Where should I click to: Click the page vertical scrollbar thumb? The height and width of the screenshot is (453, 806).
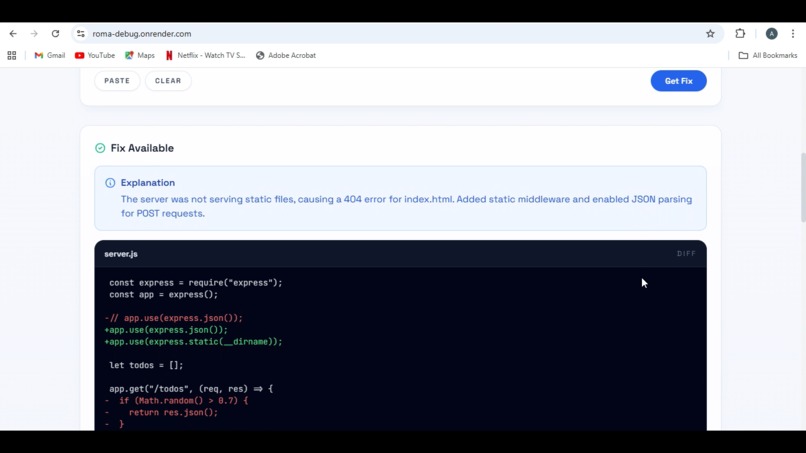(x=803, y=187)
